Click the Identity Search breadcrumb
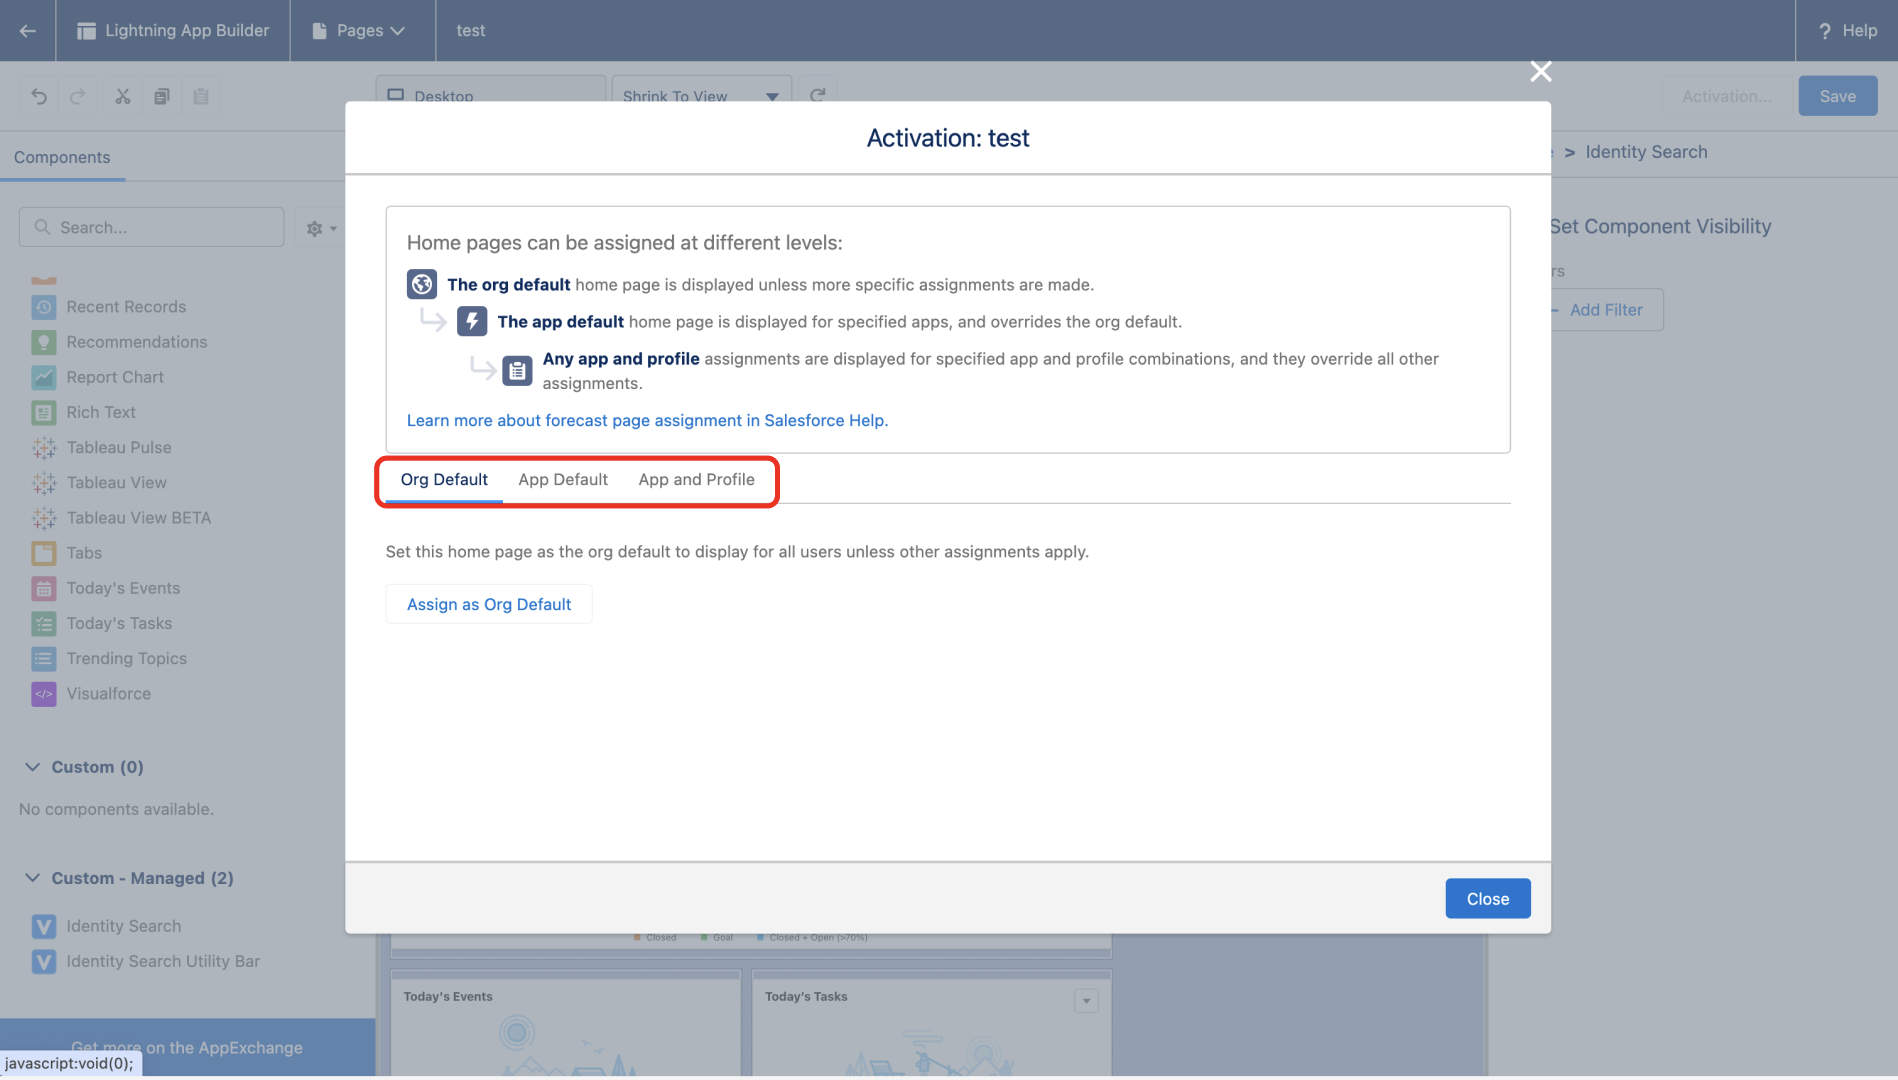 click(x=1646, y=152)
